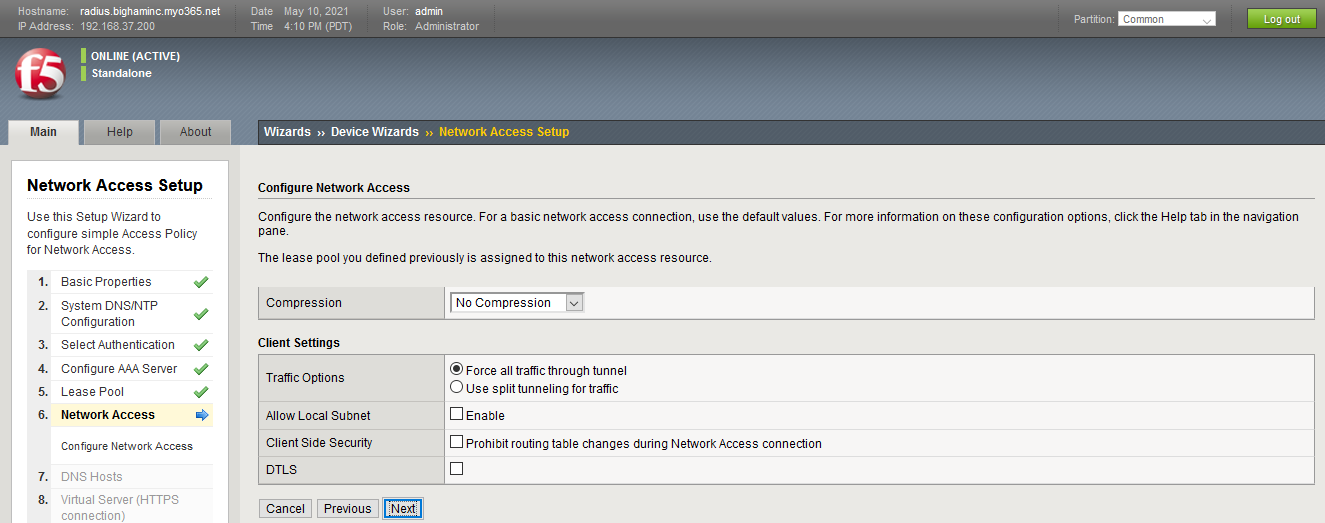The height and width of the screenshot is (523, 1325).
Task: Click the checkmark next to System DNS/NTP Configuration
Action: 201,314
